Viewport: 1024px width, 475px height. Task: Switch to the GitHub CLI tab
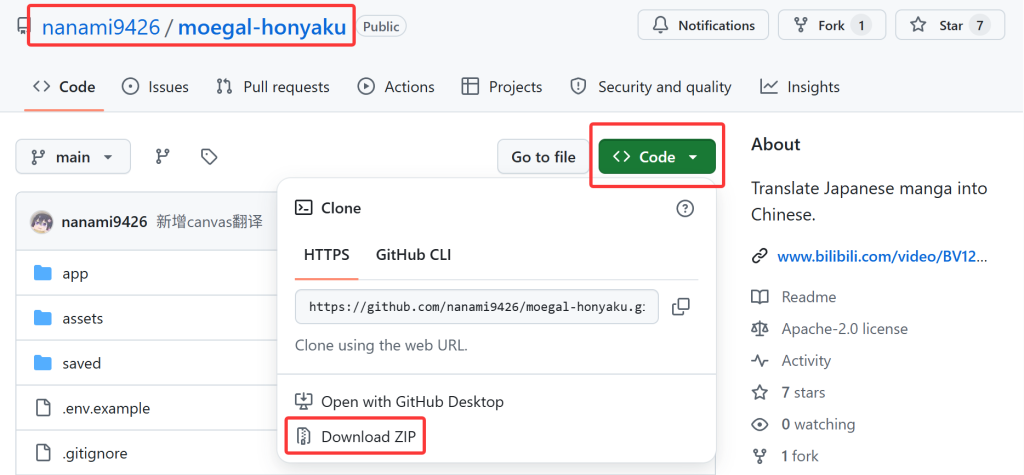413,255
